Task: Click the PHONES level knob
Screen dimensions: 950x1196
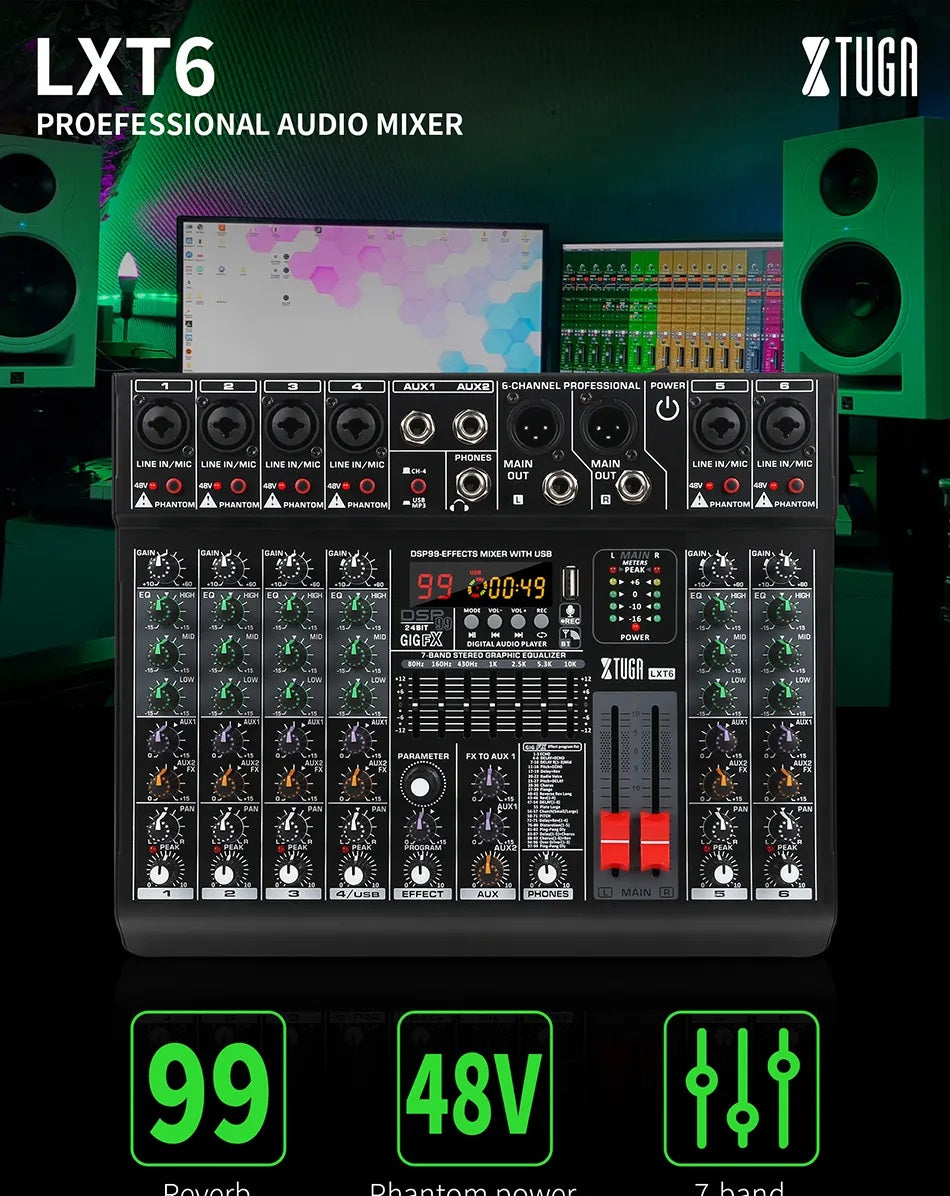Action: tap(547, 873)
